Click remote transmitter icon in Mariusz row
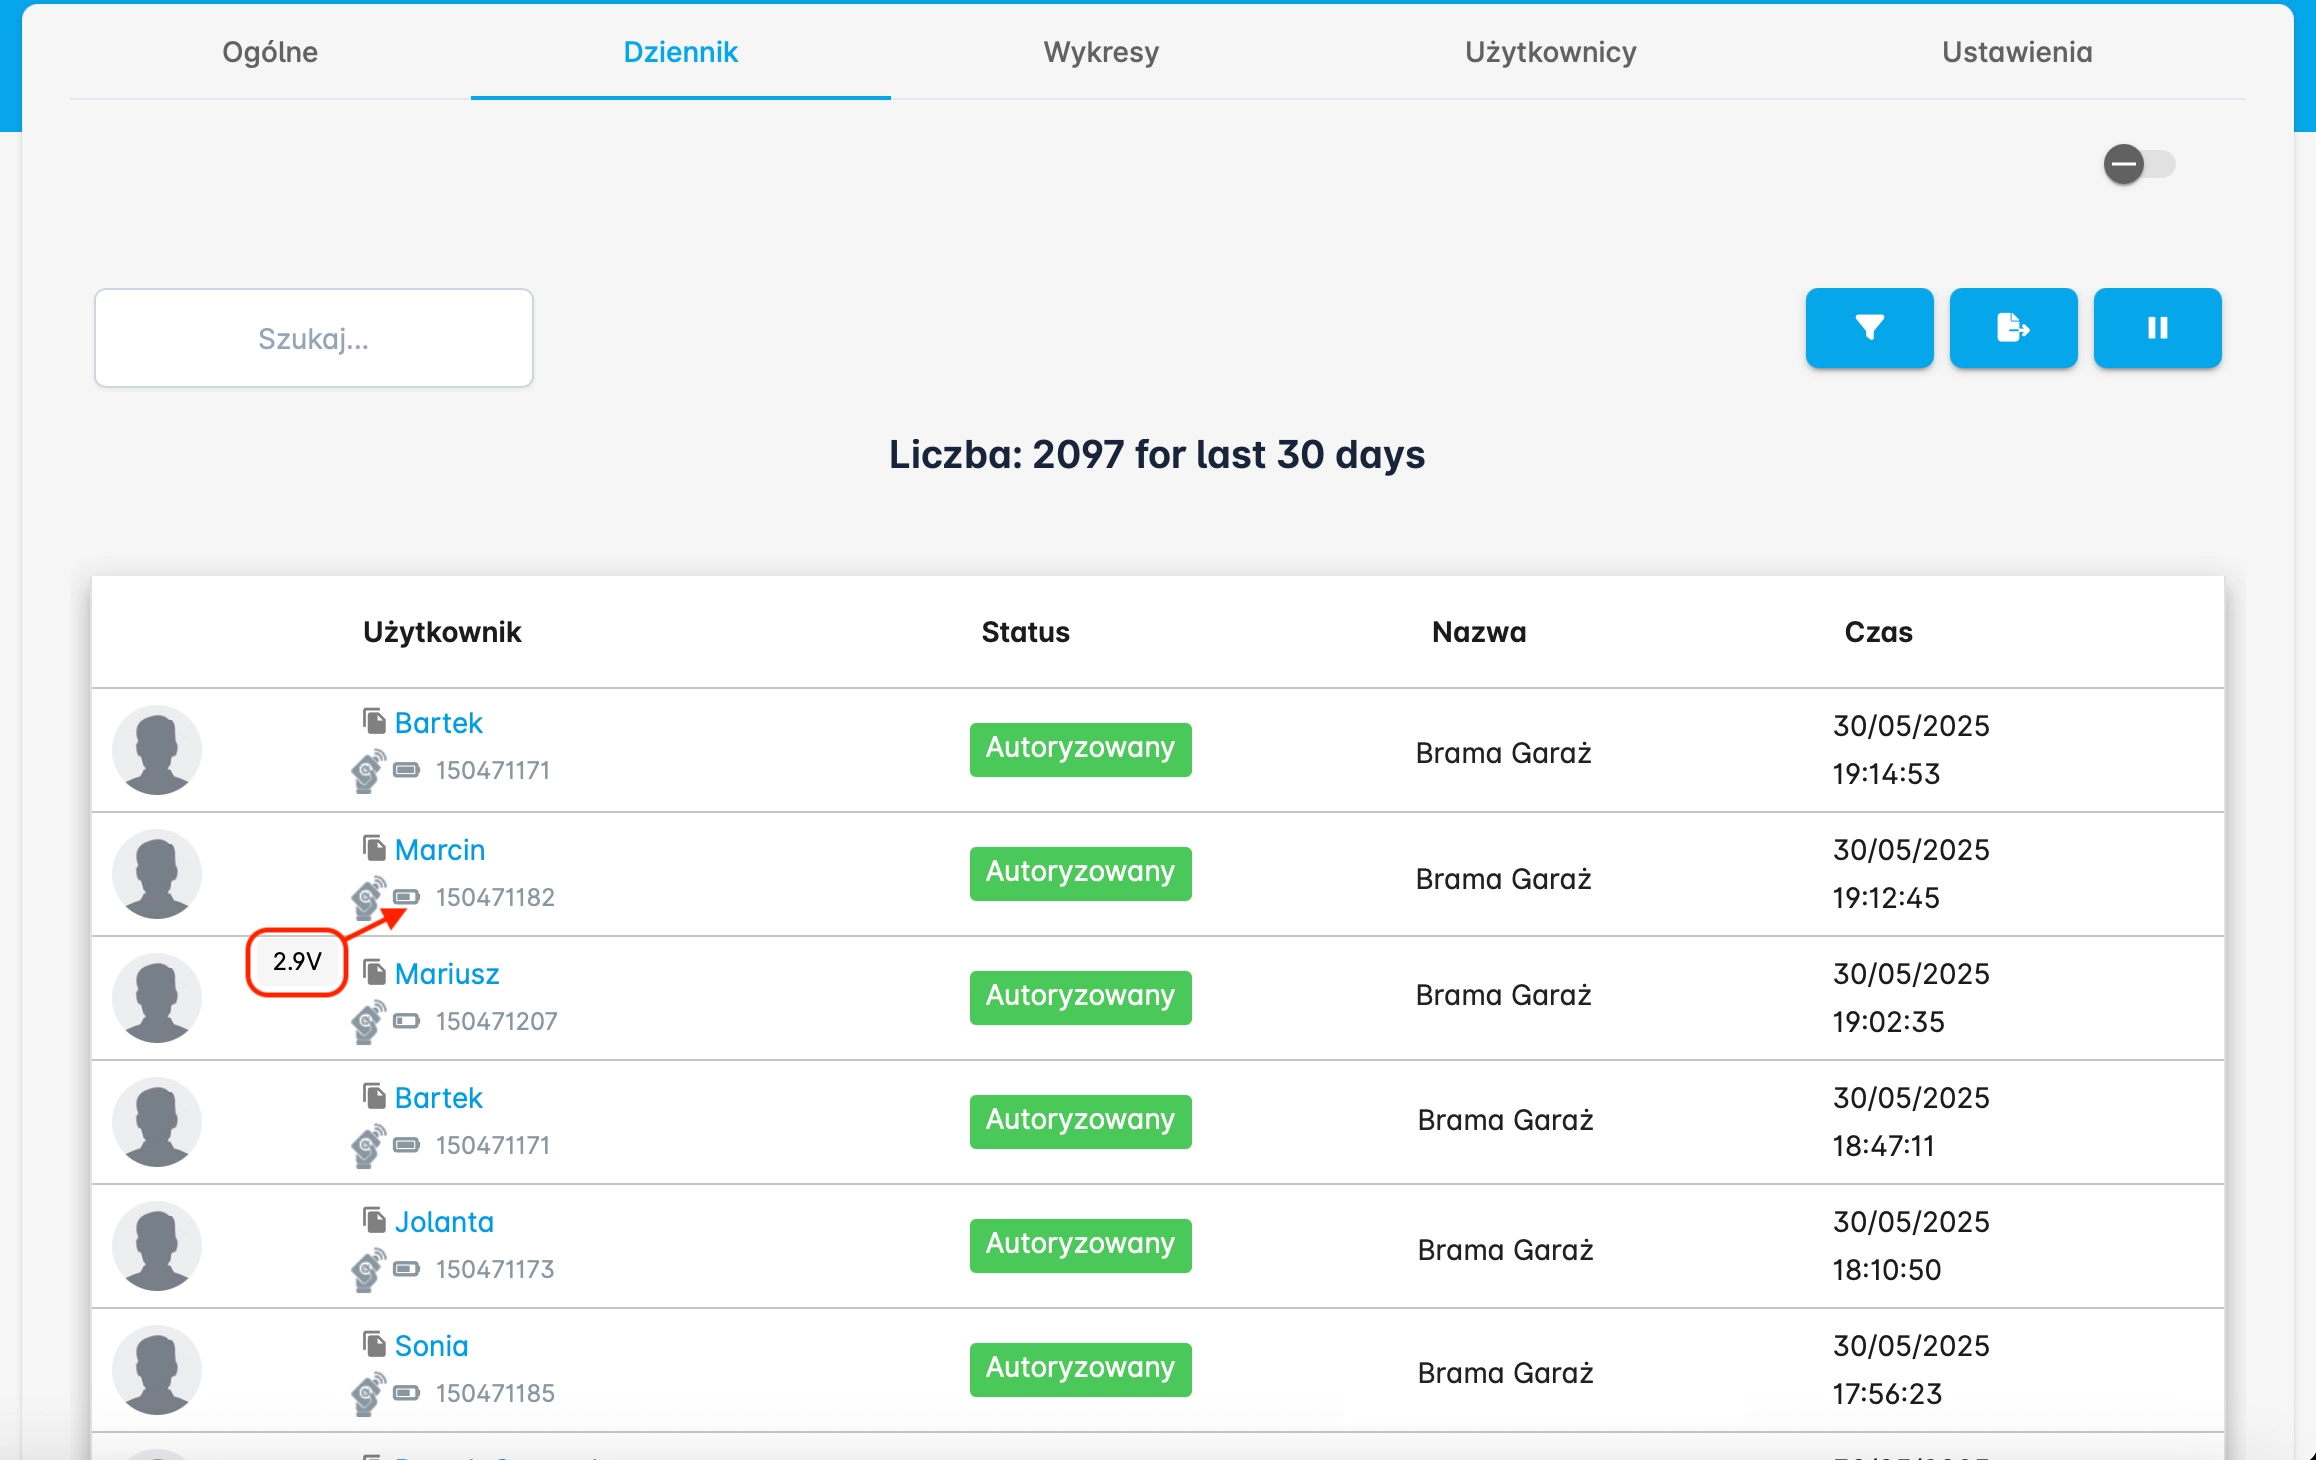 (368, 1022)
